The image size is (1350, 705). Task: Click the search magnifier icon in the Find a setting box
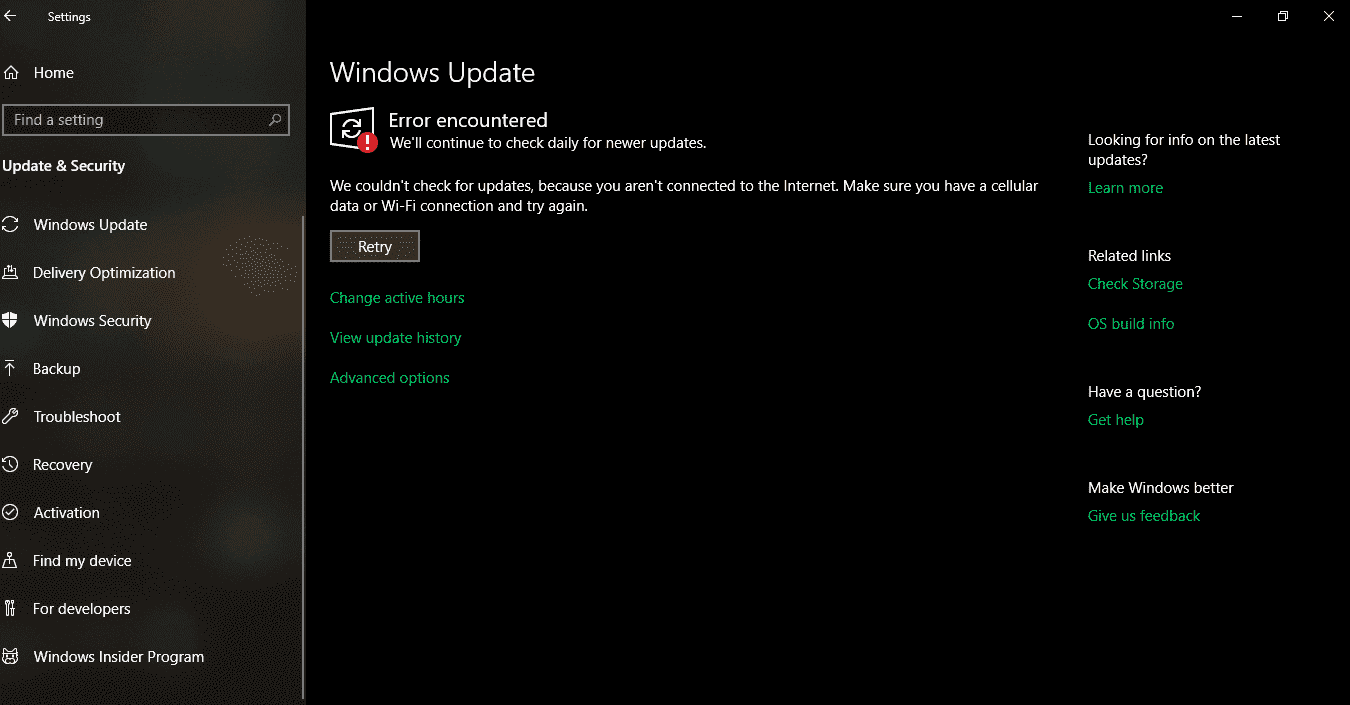point(275,120)
